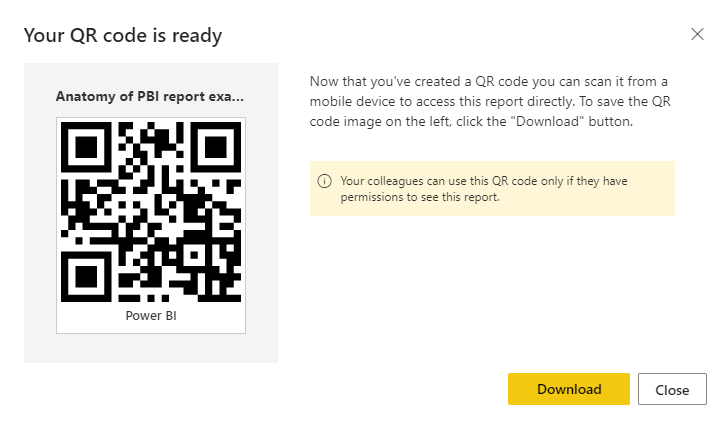Click "code image on the left" text line
This screenshot has height=435, width=727.
tap(380, 122)
